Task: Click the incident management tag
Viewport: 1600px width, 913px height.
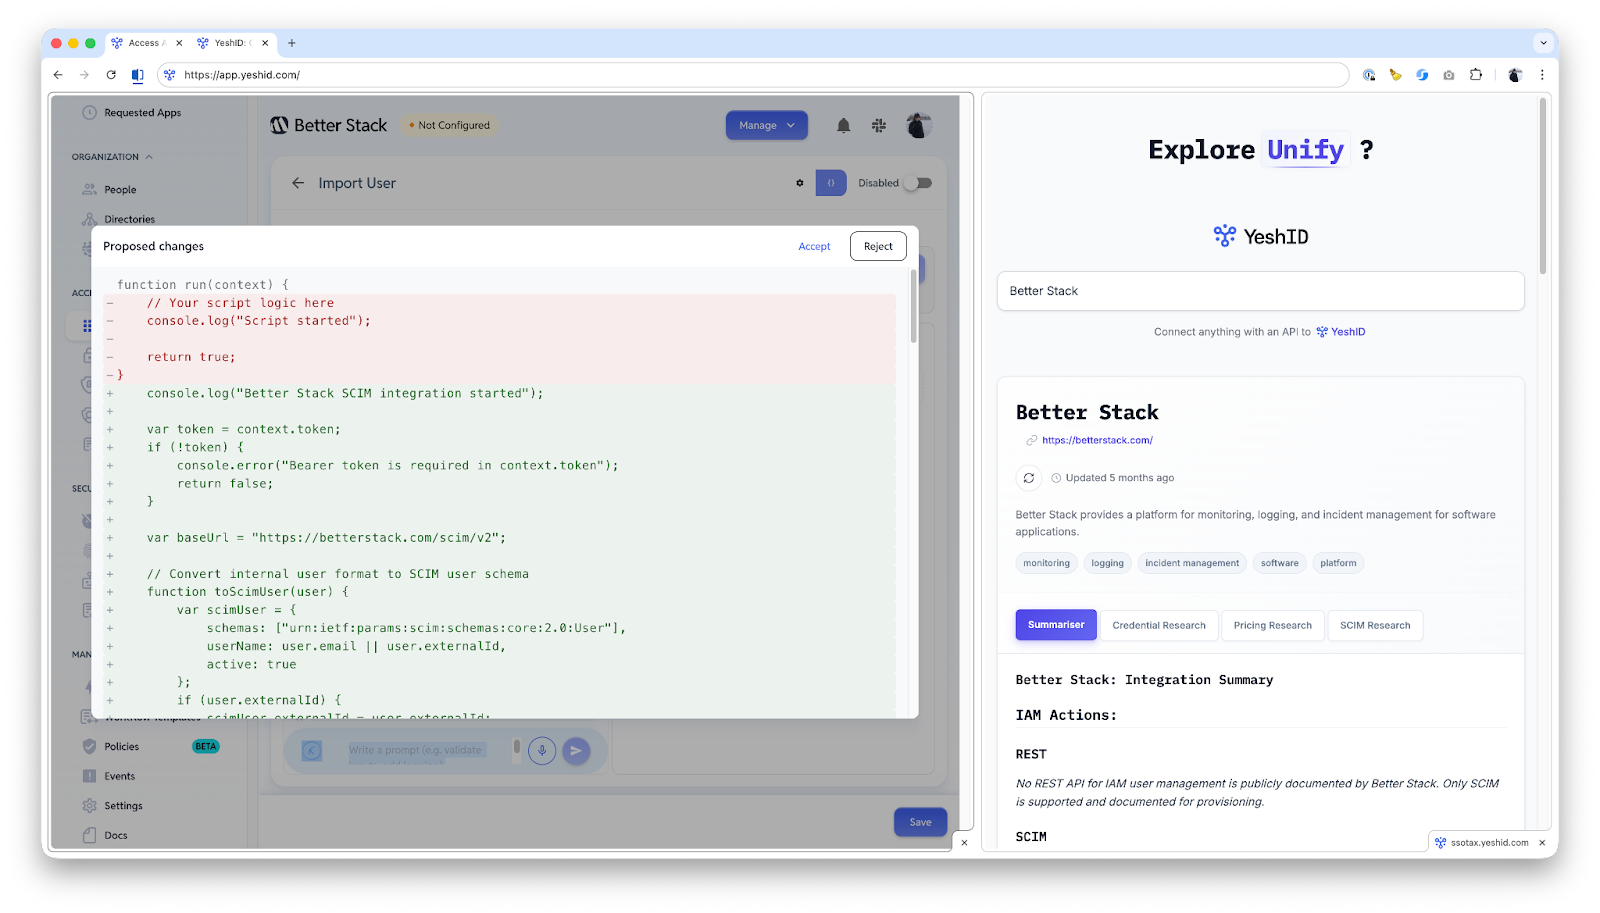Action: (x=1192, y=563)
